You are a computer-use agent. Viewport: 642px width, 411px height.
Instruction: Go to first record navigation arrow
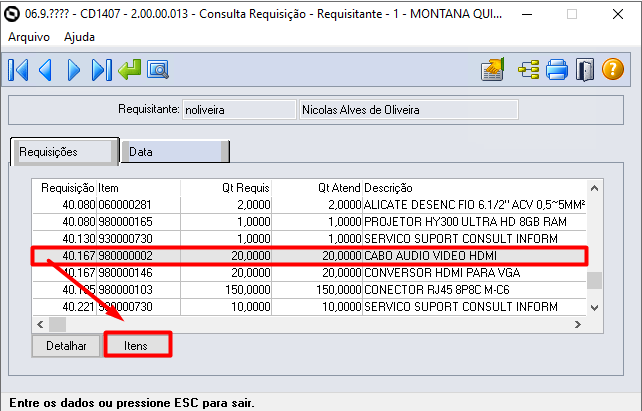[x=18, y=70]
